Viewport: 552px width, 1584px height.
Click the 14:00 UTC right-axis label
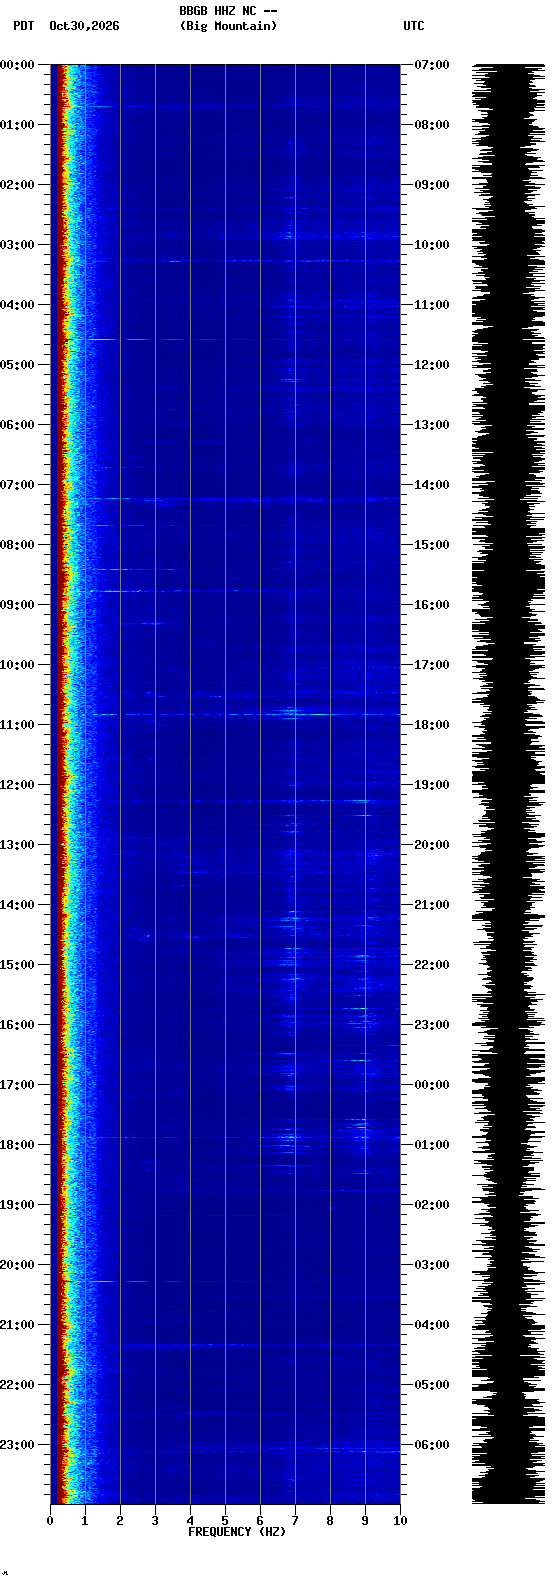point(431,485)
